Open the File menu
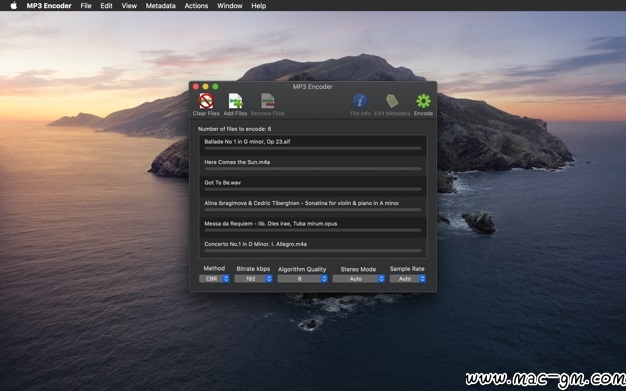Image resolution: width=626 pixels, height=391 pixels. pos(86,6)
